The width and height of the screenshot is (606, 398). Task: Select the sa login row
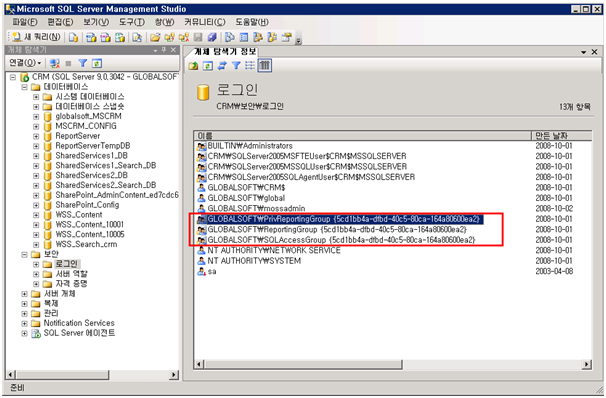coord(212,272)
